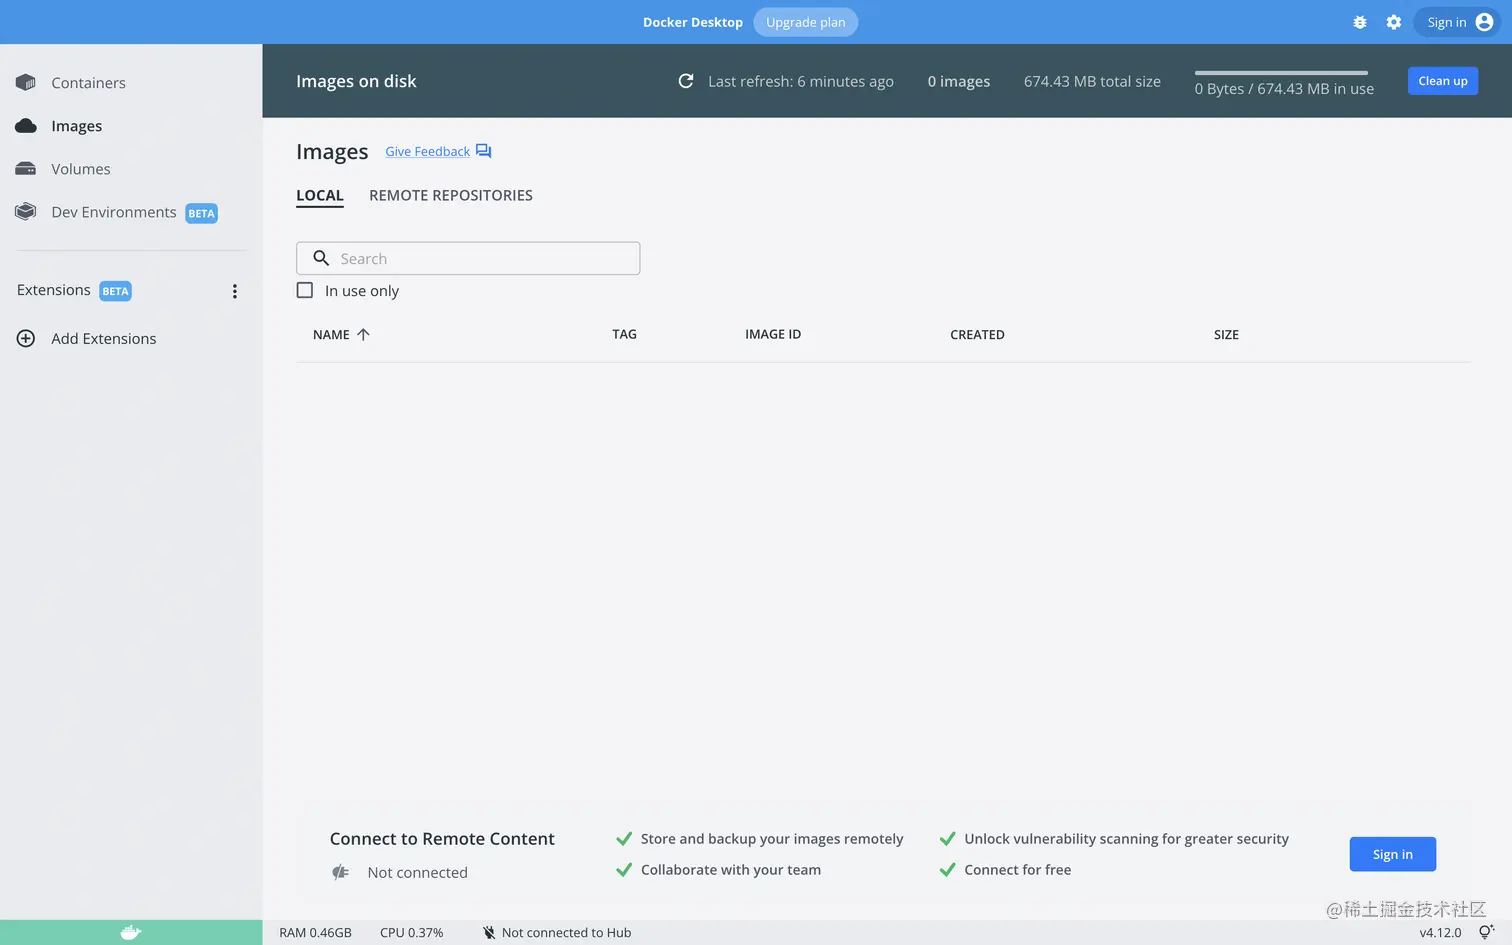Switch to the LOCAL tab
Screen dimensions: 1512x945
pos(320,196)
